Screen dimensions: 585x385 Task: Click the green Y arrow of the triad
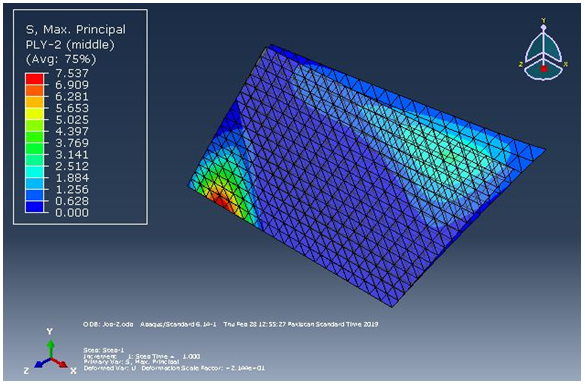(x=50, y=349)
